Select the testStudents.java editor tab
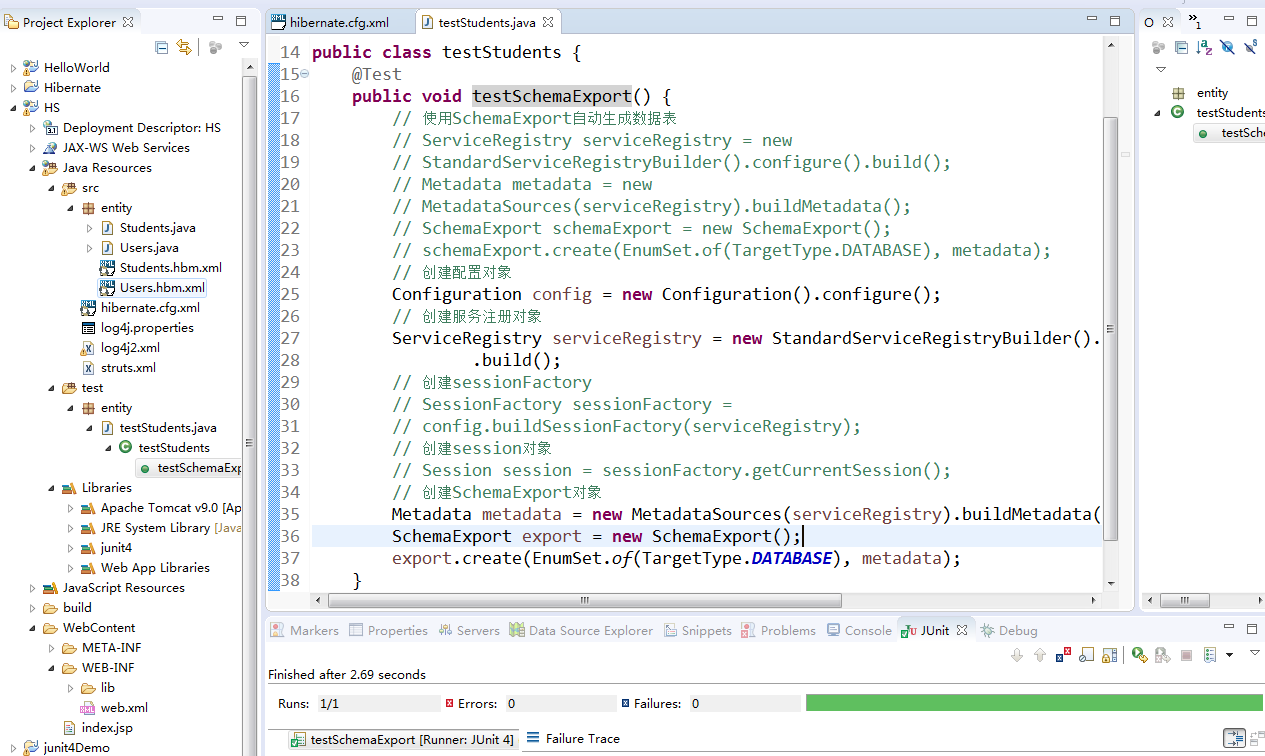This screenshot has width=1265, height=756. 487,22
